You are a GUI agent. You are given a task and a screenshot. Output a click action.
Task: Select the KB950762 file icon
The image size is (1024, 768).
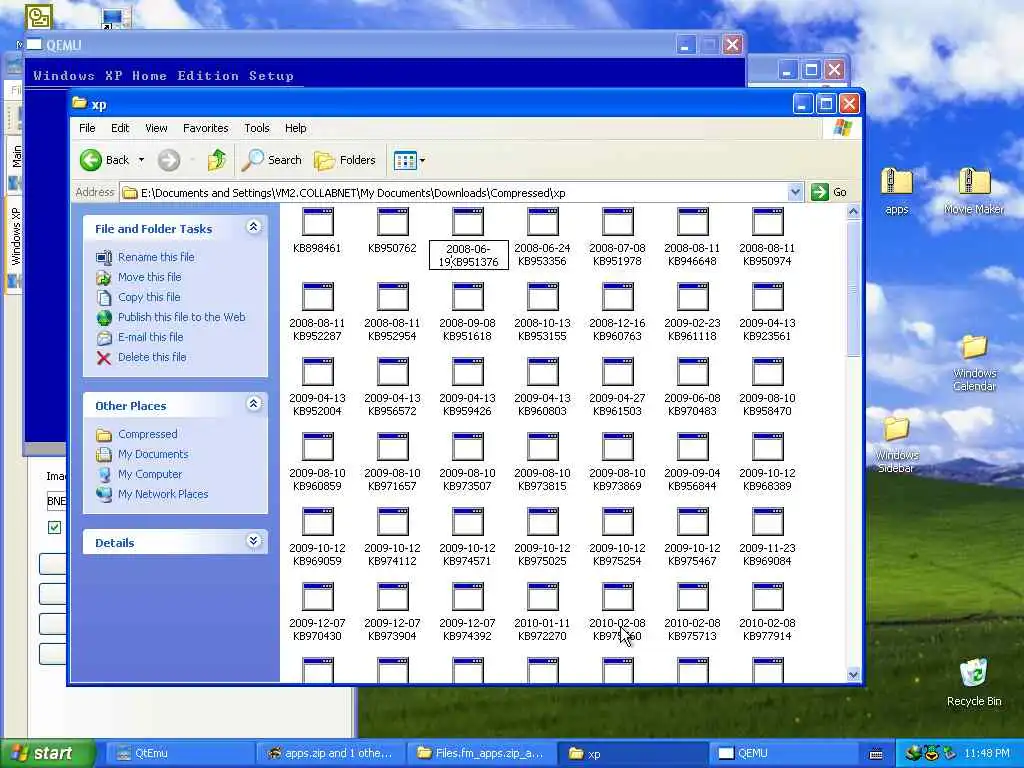click(392, 222)
